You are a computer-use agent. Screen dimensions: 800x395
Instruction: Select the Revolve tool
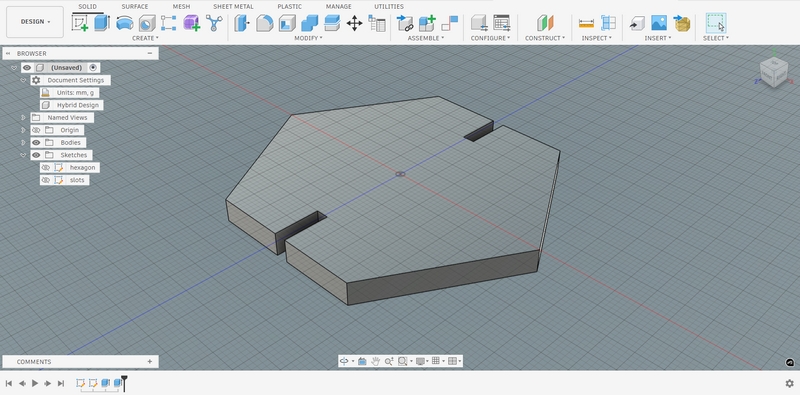[124, 23]
